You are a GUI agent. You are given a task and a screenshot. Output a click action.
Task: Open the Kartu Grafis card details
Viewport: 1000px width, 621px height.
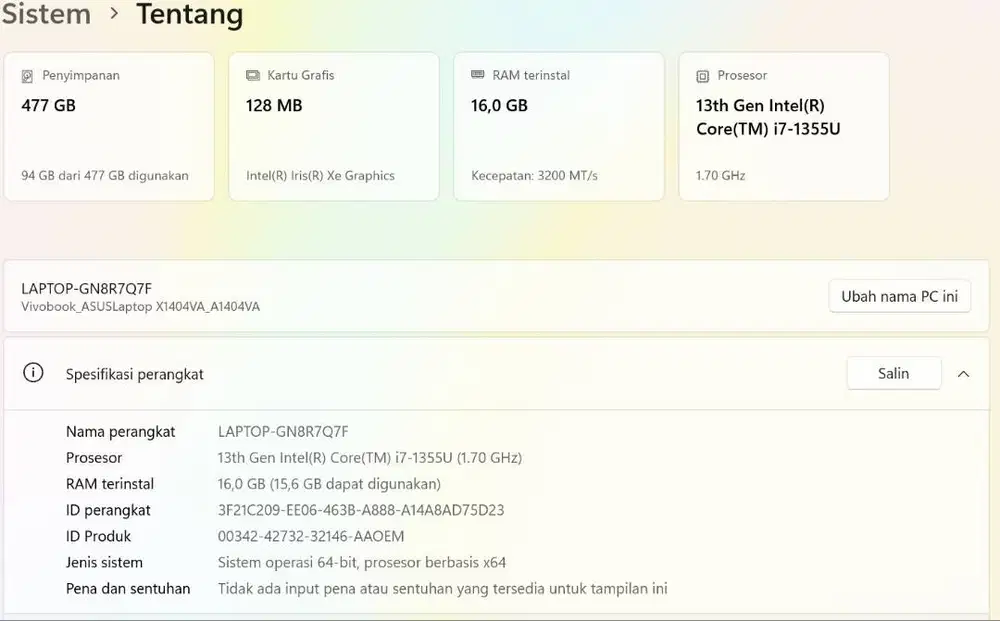pos(333,126)
